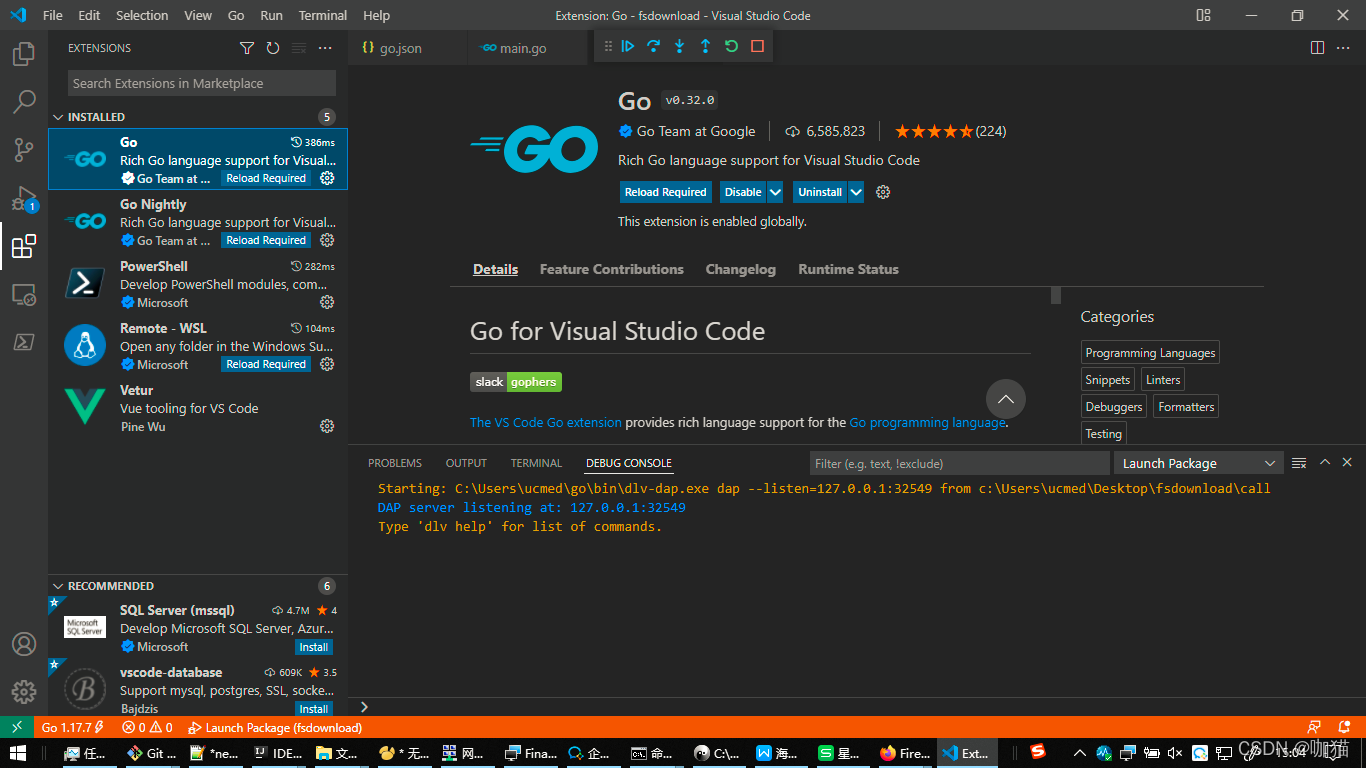Click split editor right icon

coord(1317,48)
